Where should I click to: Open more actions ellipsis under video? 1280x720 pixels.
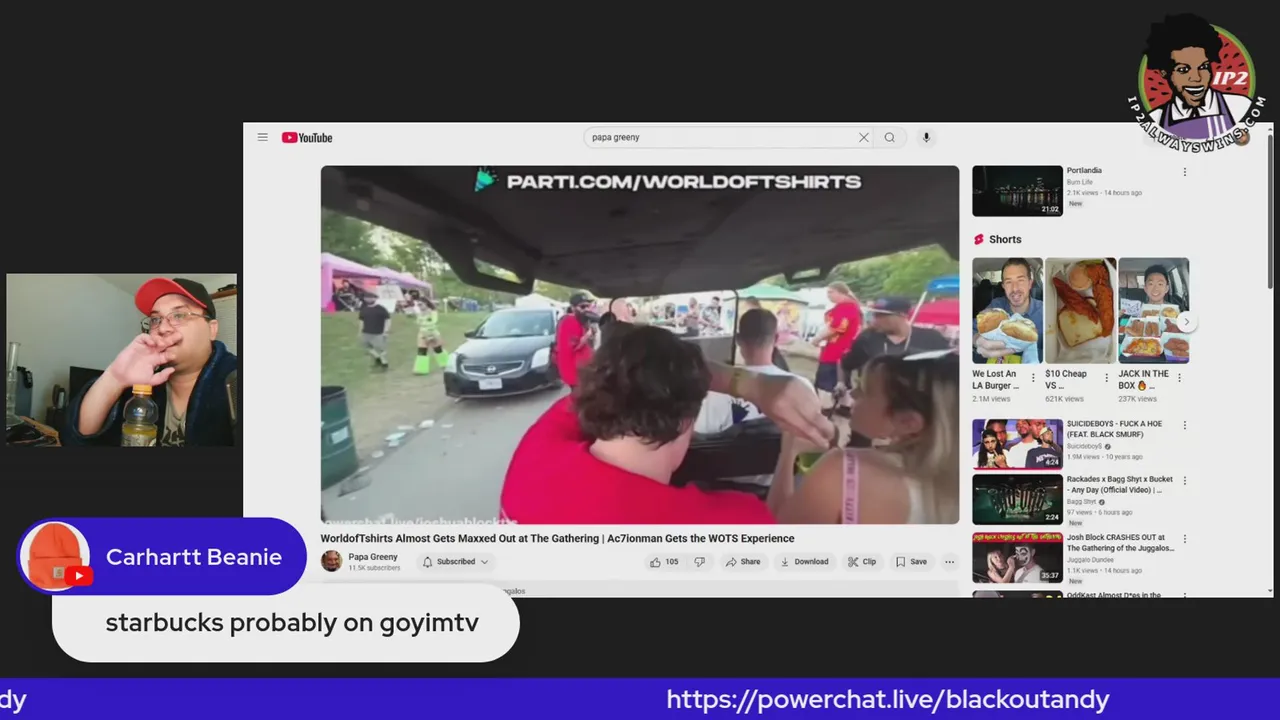click(x=949, y=562)
